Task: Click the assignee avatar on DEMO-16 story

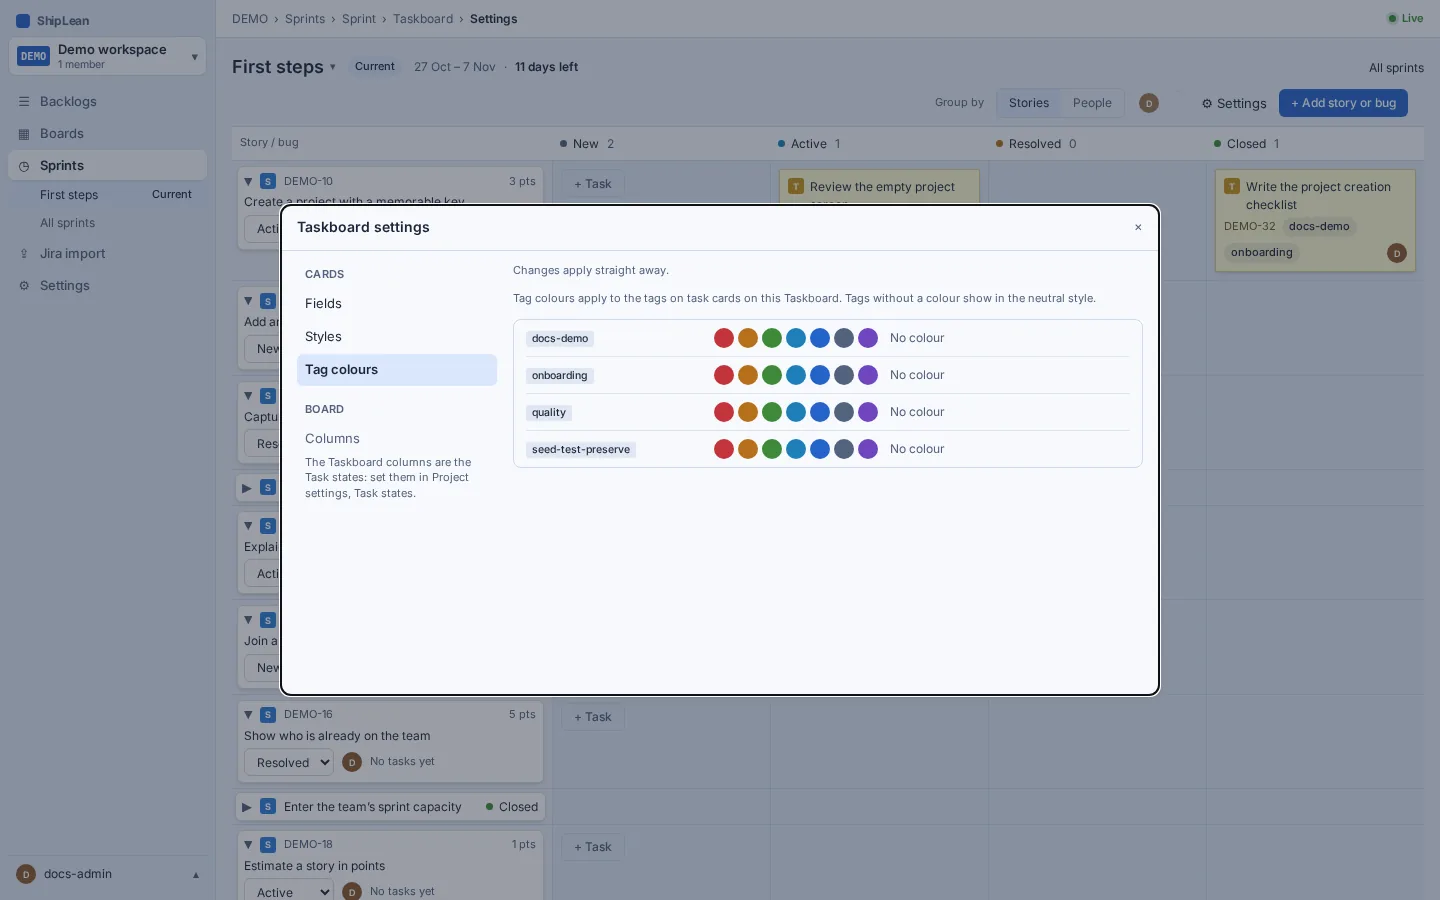Action: pos(352,762)
